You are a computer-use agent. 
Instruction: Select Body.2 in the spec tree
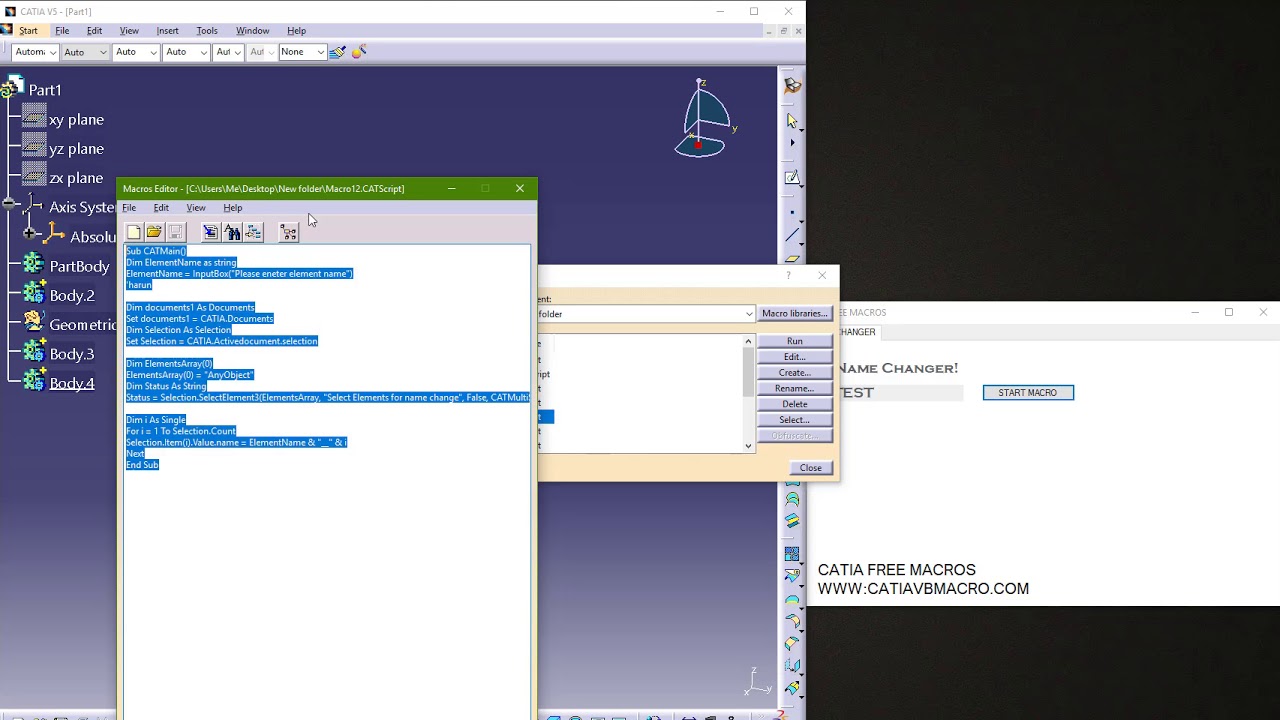click(x=72, y=295)
